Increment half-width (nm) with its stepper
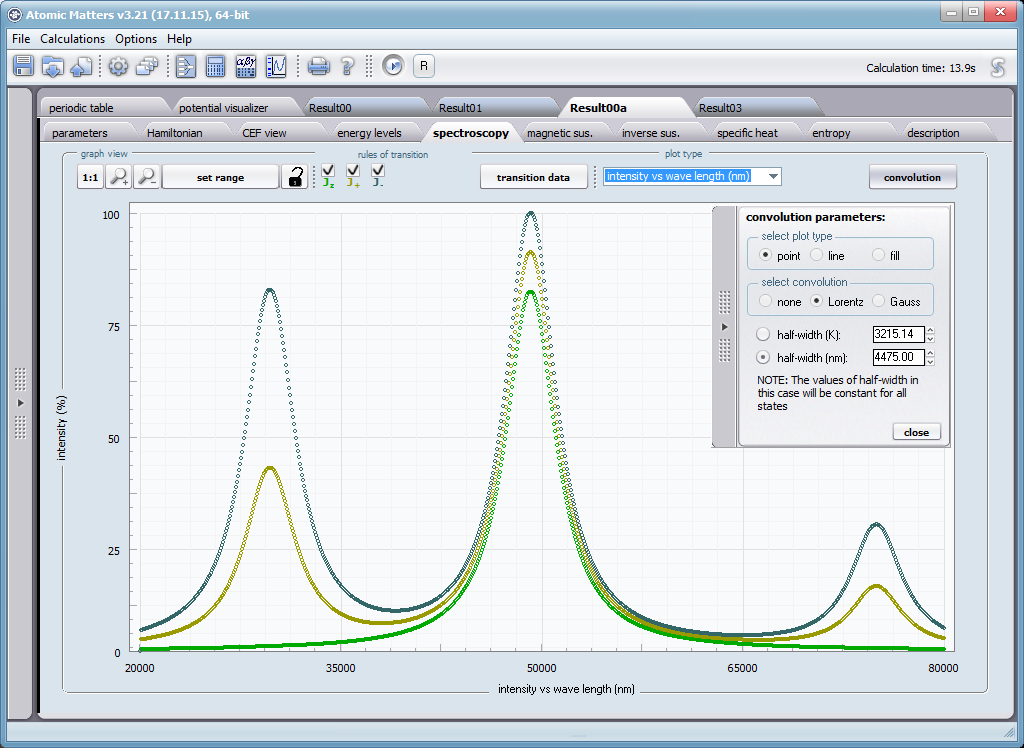 pos(931,353)
